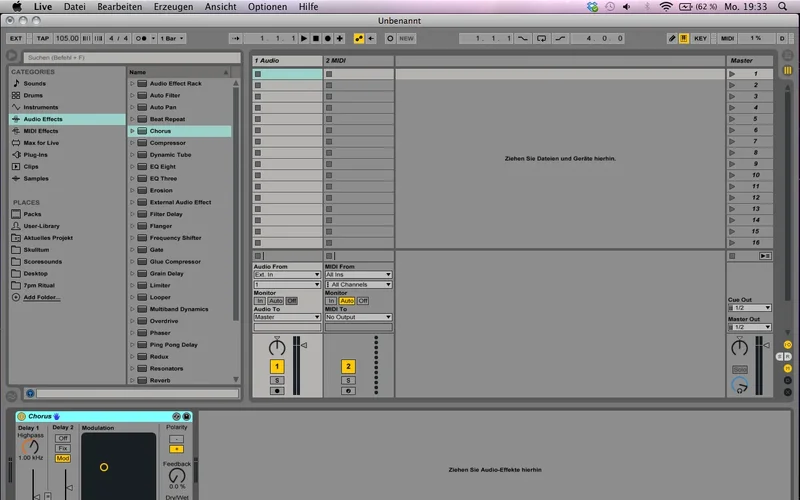Click the Chorus device activator icon

click(x=21, y=416)
